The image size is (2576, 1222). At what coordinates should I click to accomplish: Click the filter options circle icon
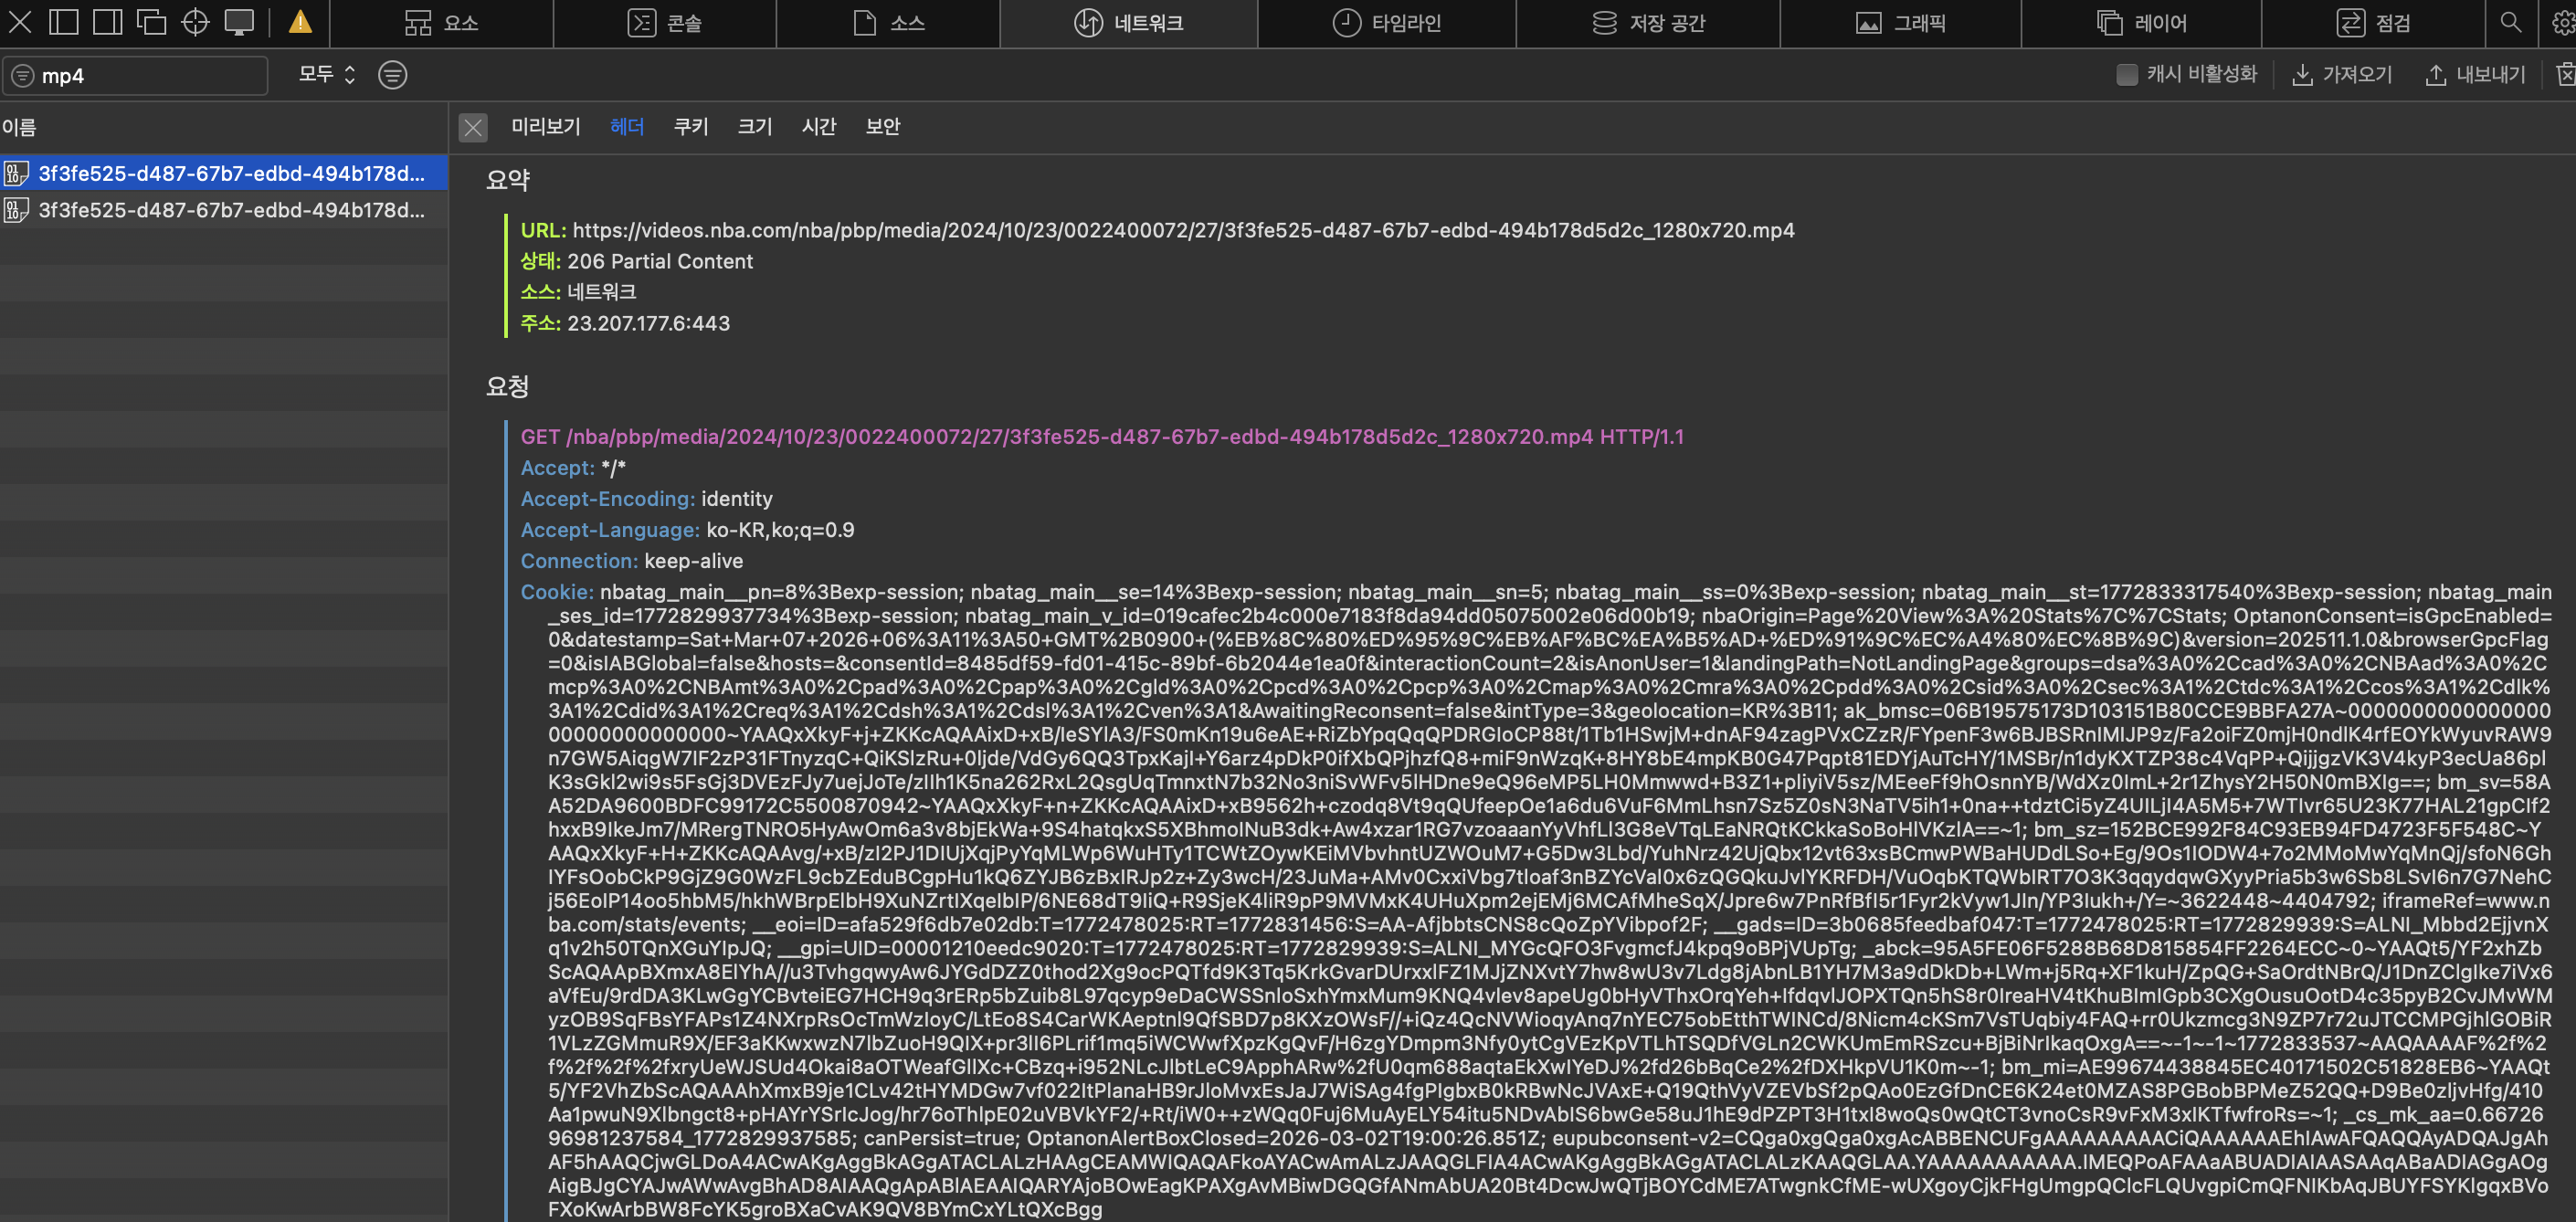pos(393,75)
